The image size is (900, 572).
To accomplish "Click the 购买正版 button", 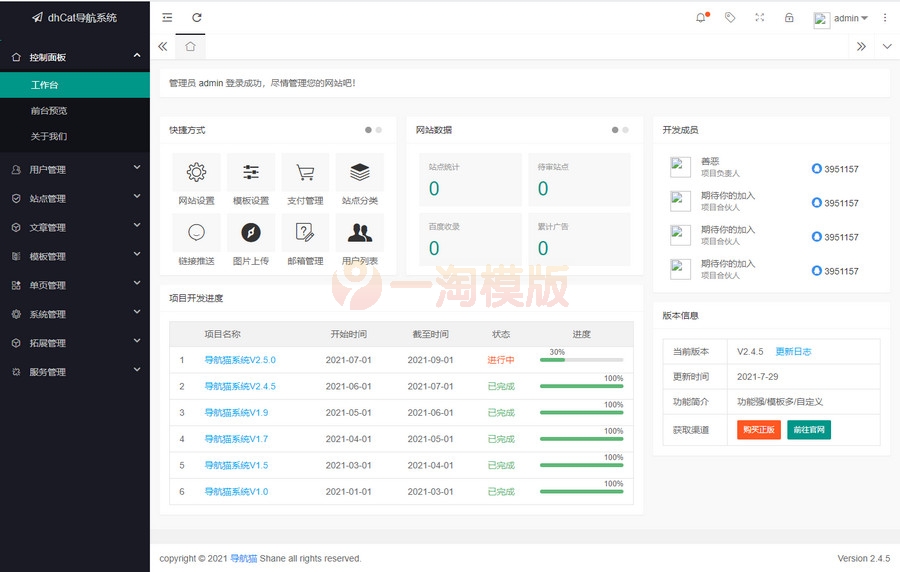I will pyautogui.click(x=758, y=429).
